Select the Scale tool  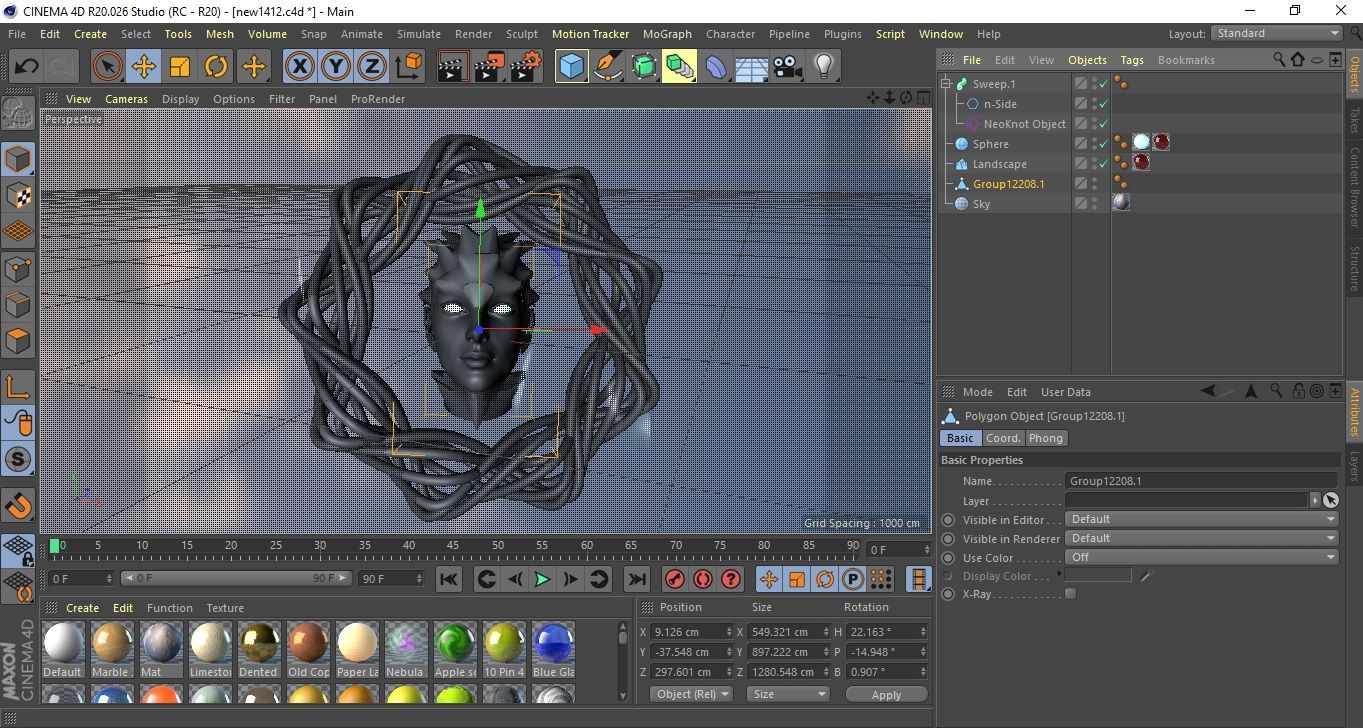180,67
